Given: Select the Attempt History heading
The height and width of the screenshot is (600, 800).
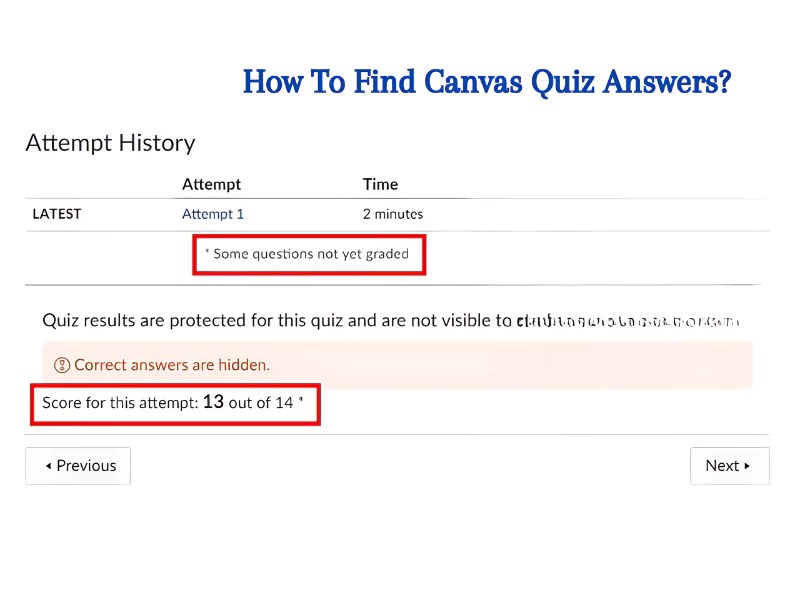Looking at the screenshot, I should 110,143.
